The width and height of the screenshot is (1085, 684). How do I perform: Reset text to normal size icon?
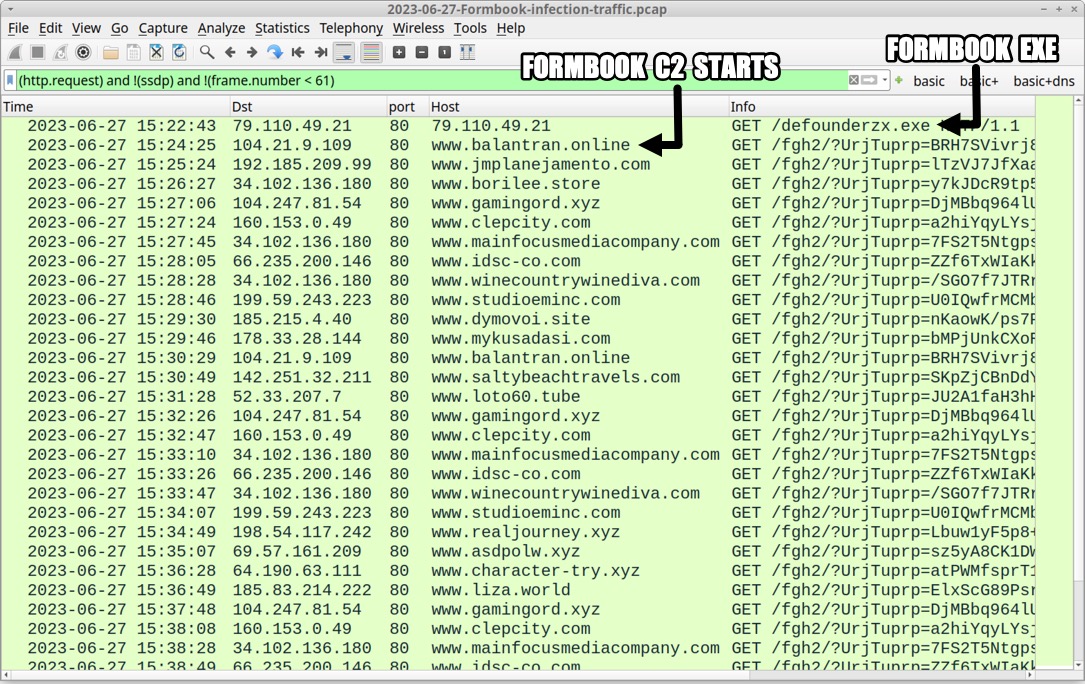445,52
